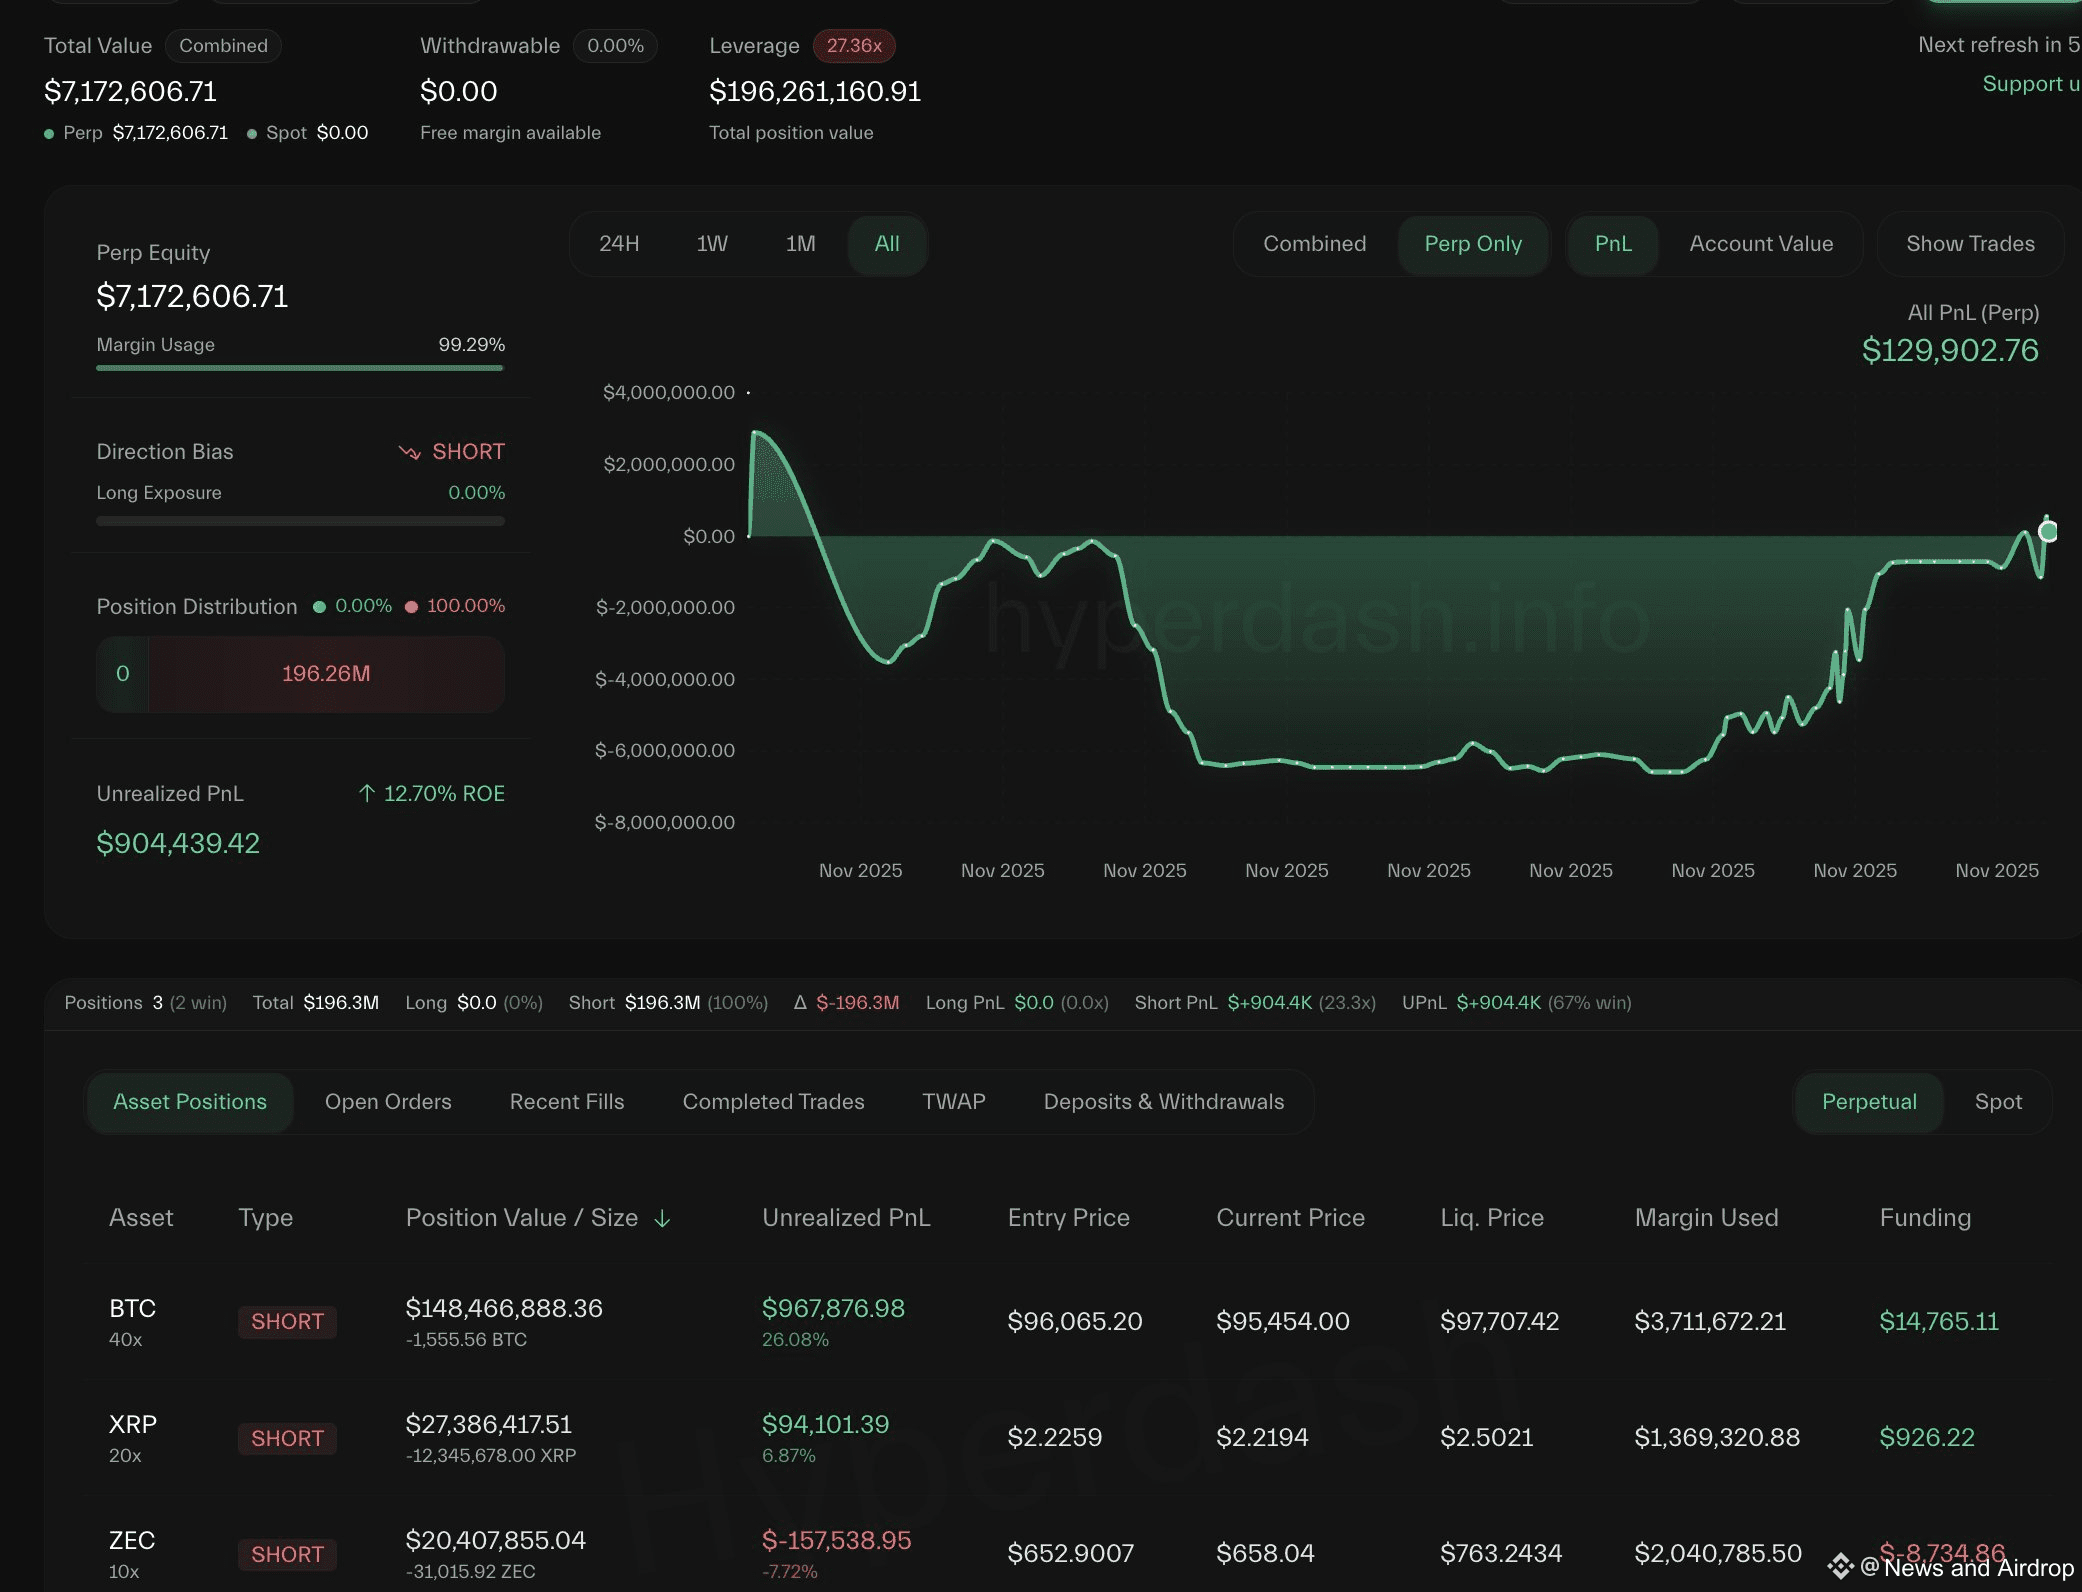Open the Support us link
This screenshot has height=1592, width=2082.
(2029, 84)
